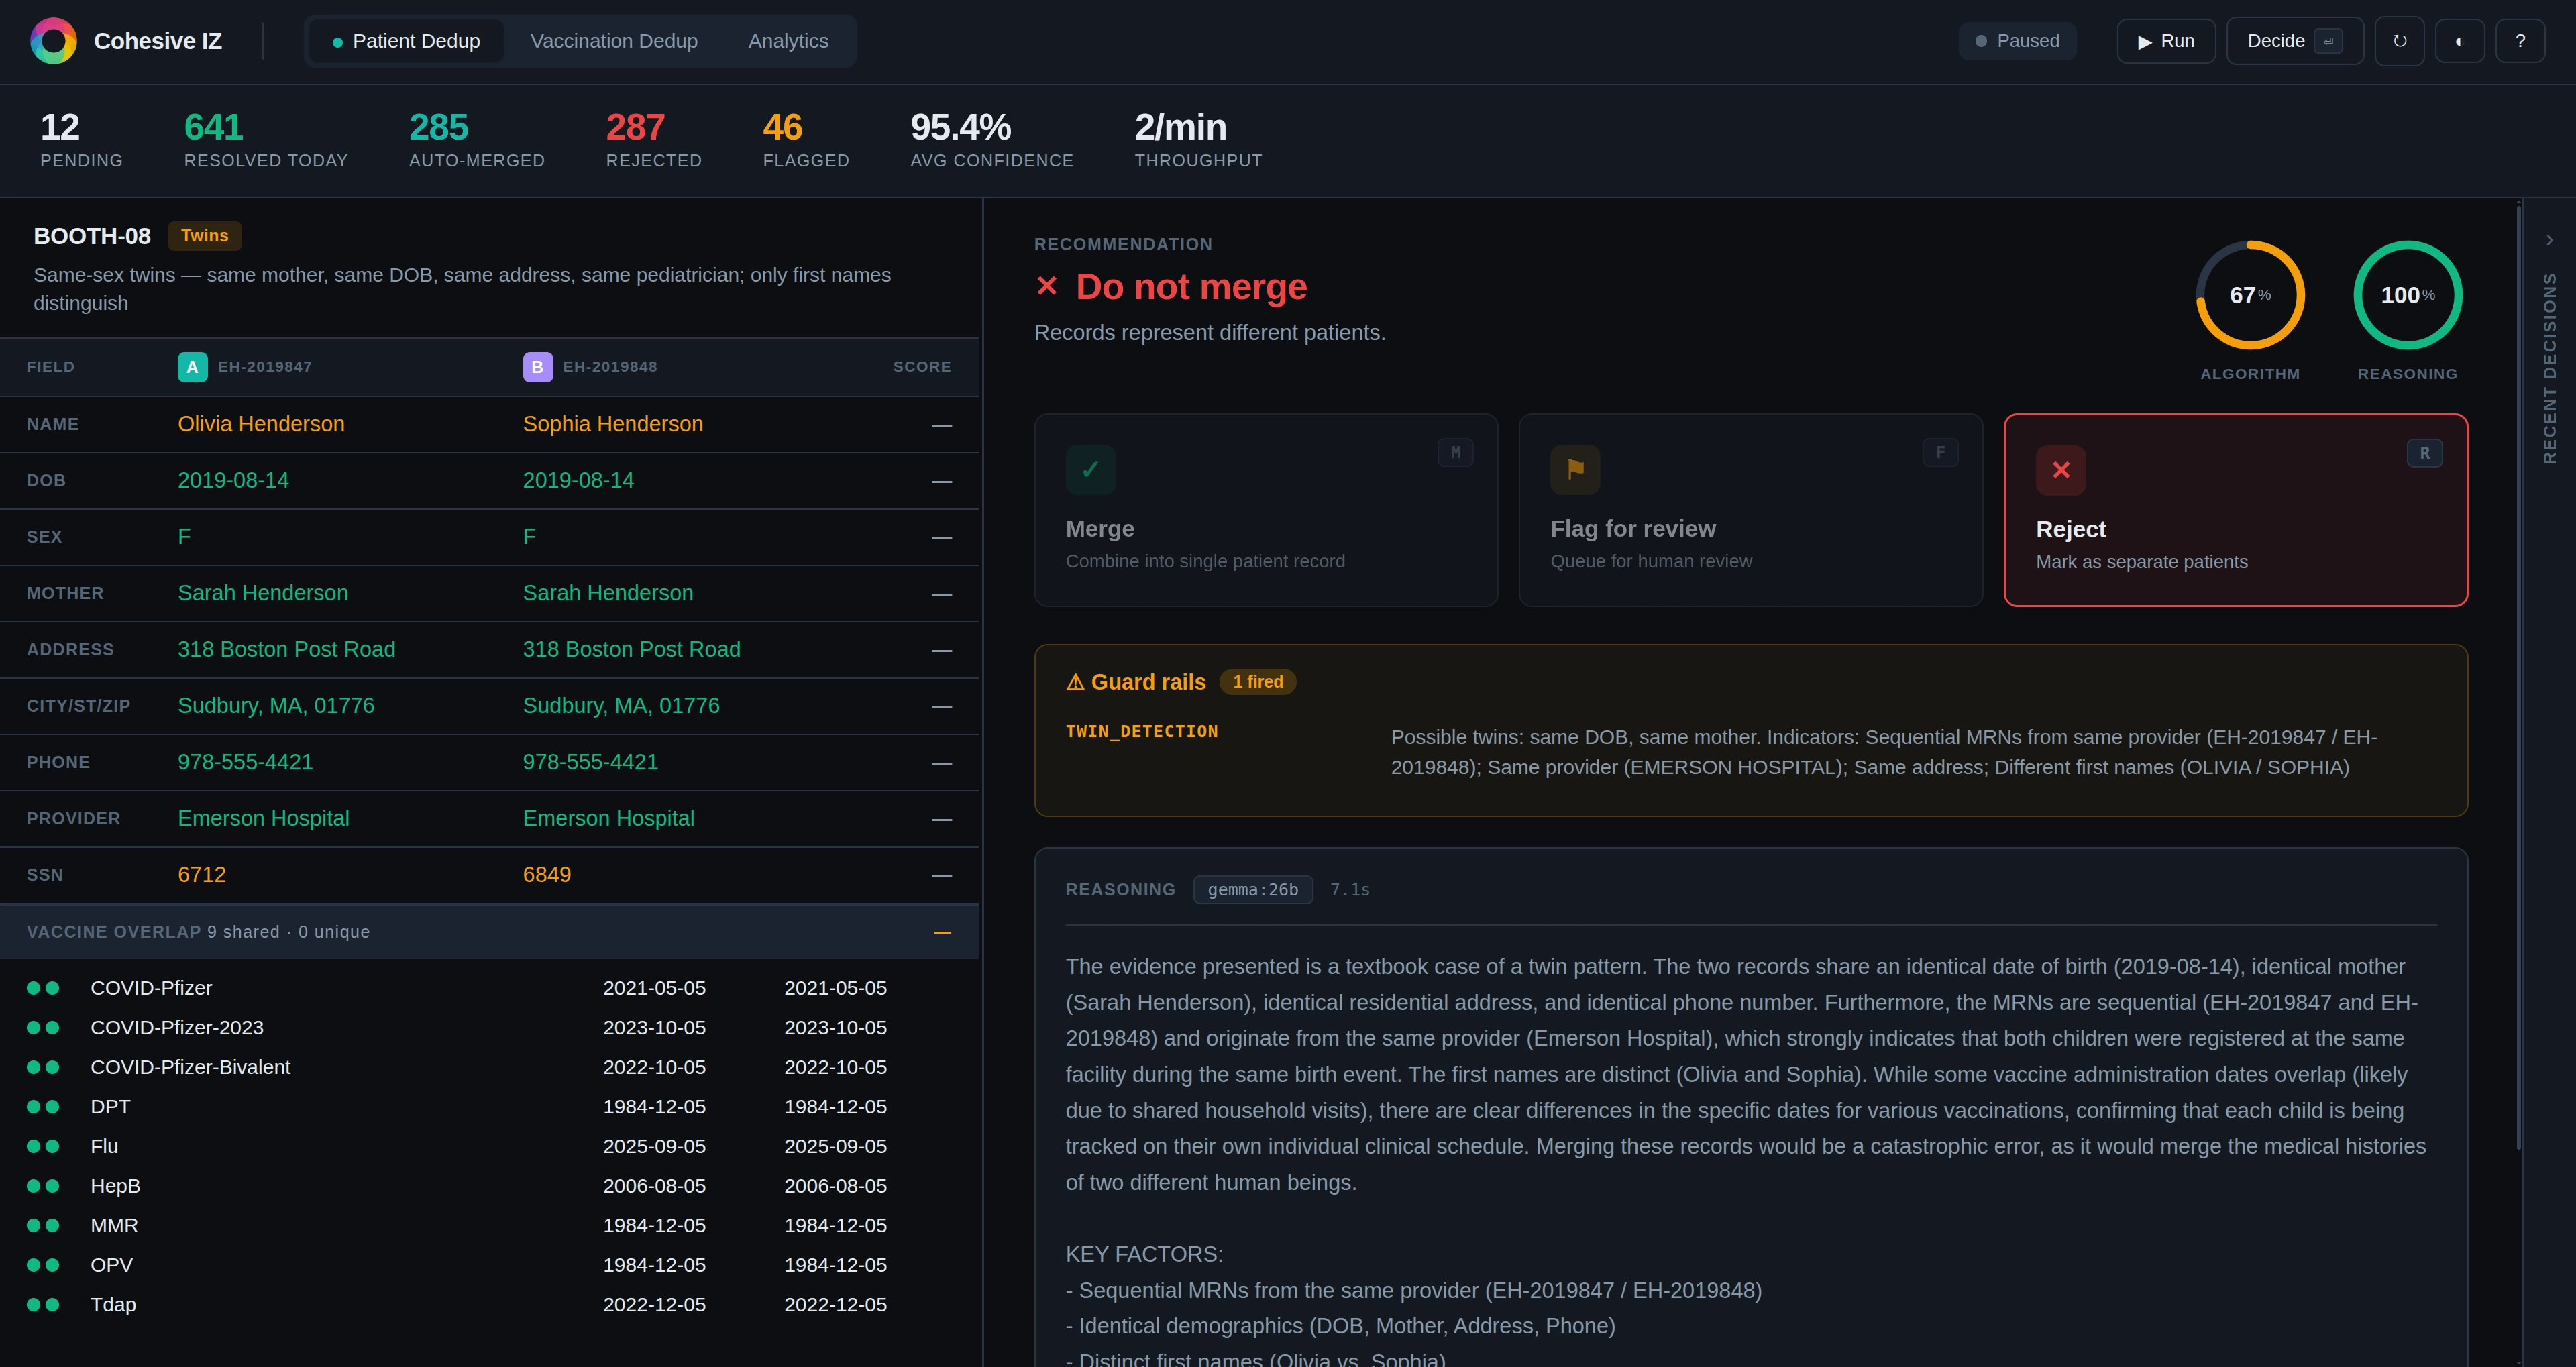Click the Decide button
Screen dimensions: 2576x1367
click(x=2295, y=41)
